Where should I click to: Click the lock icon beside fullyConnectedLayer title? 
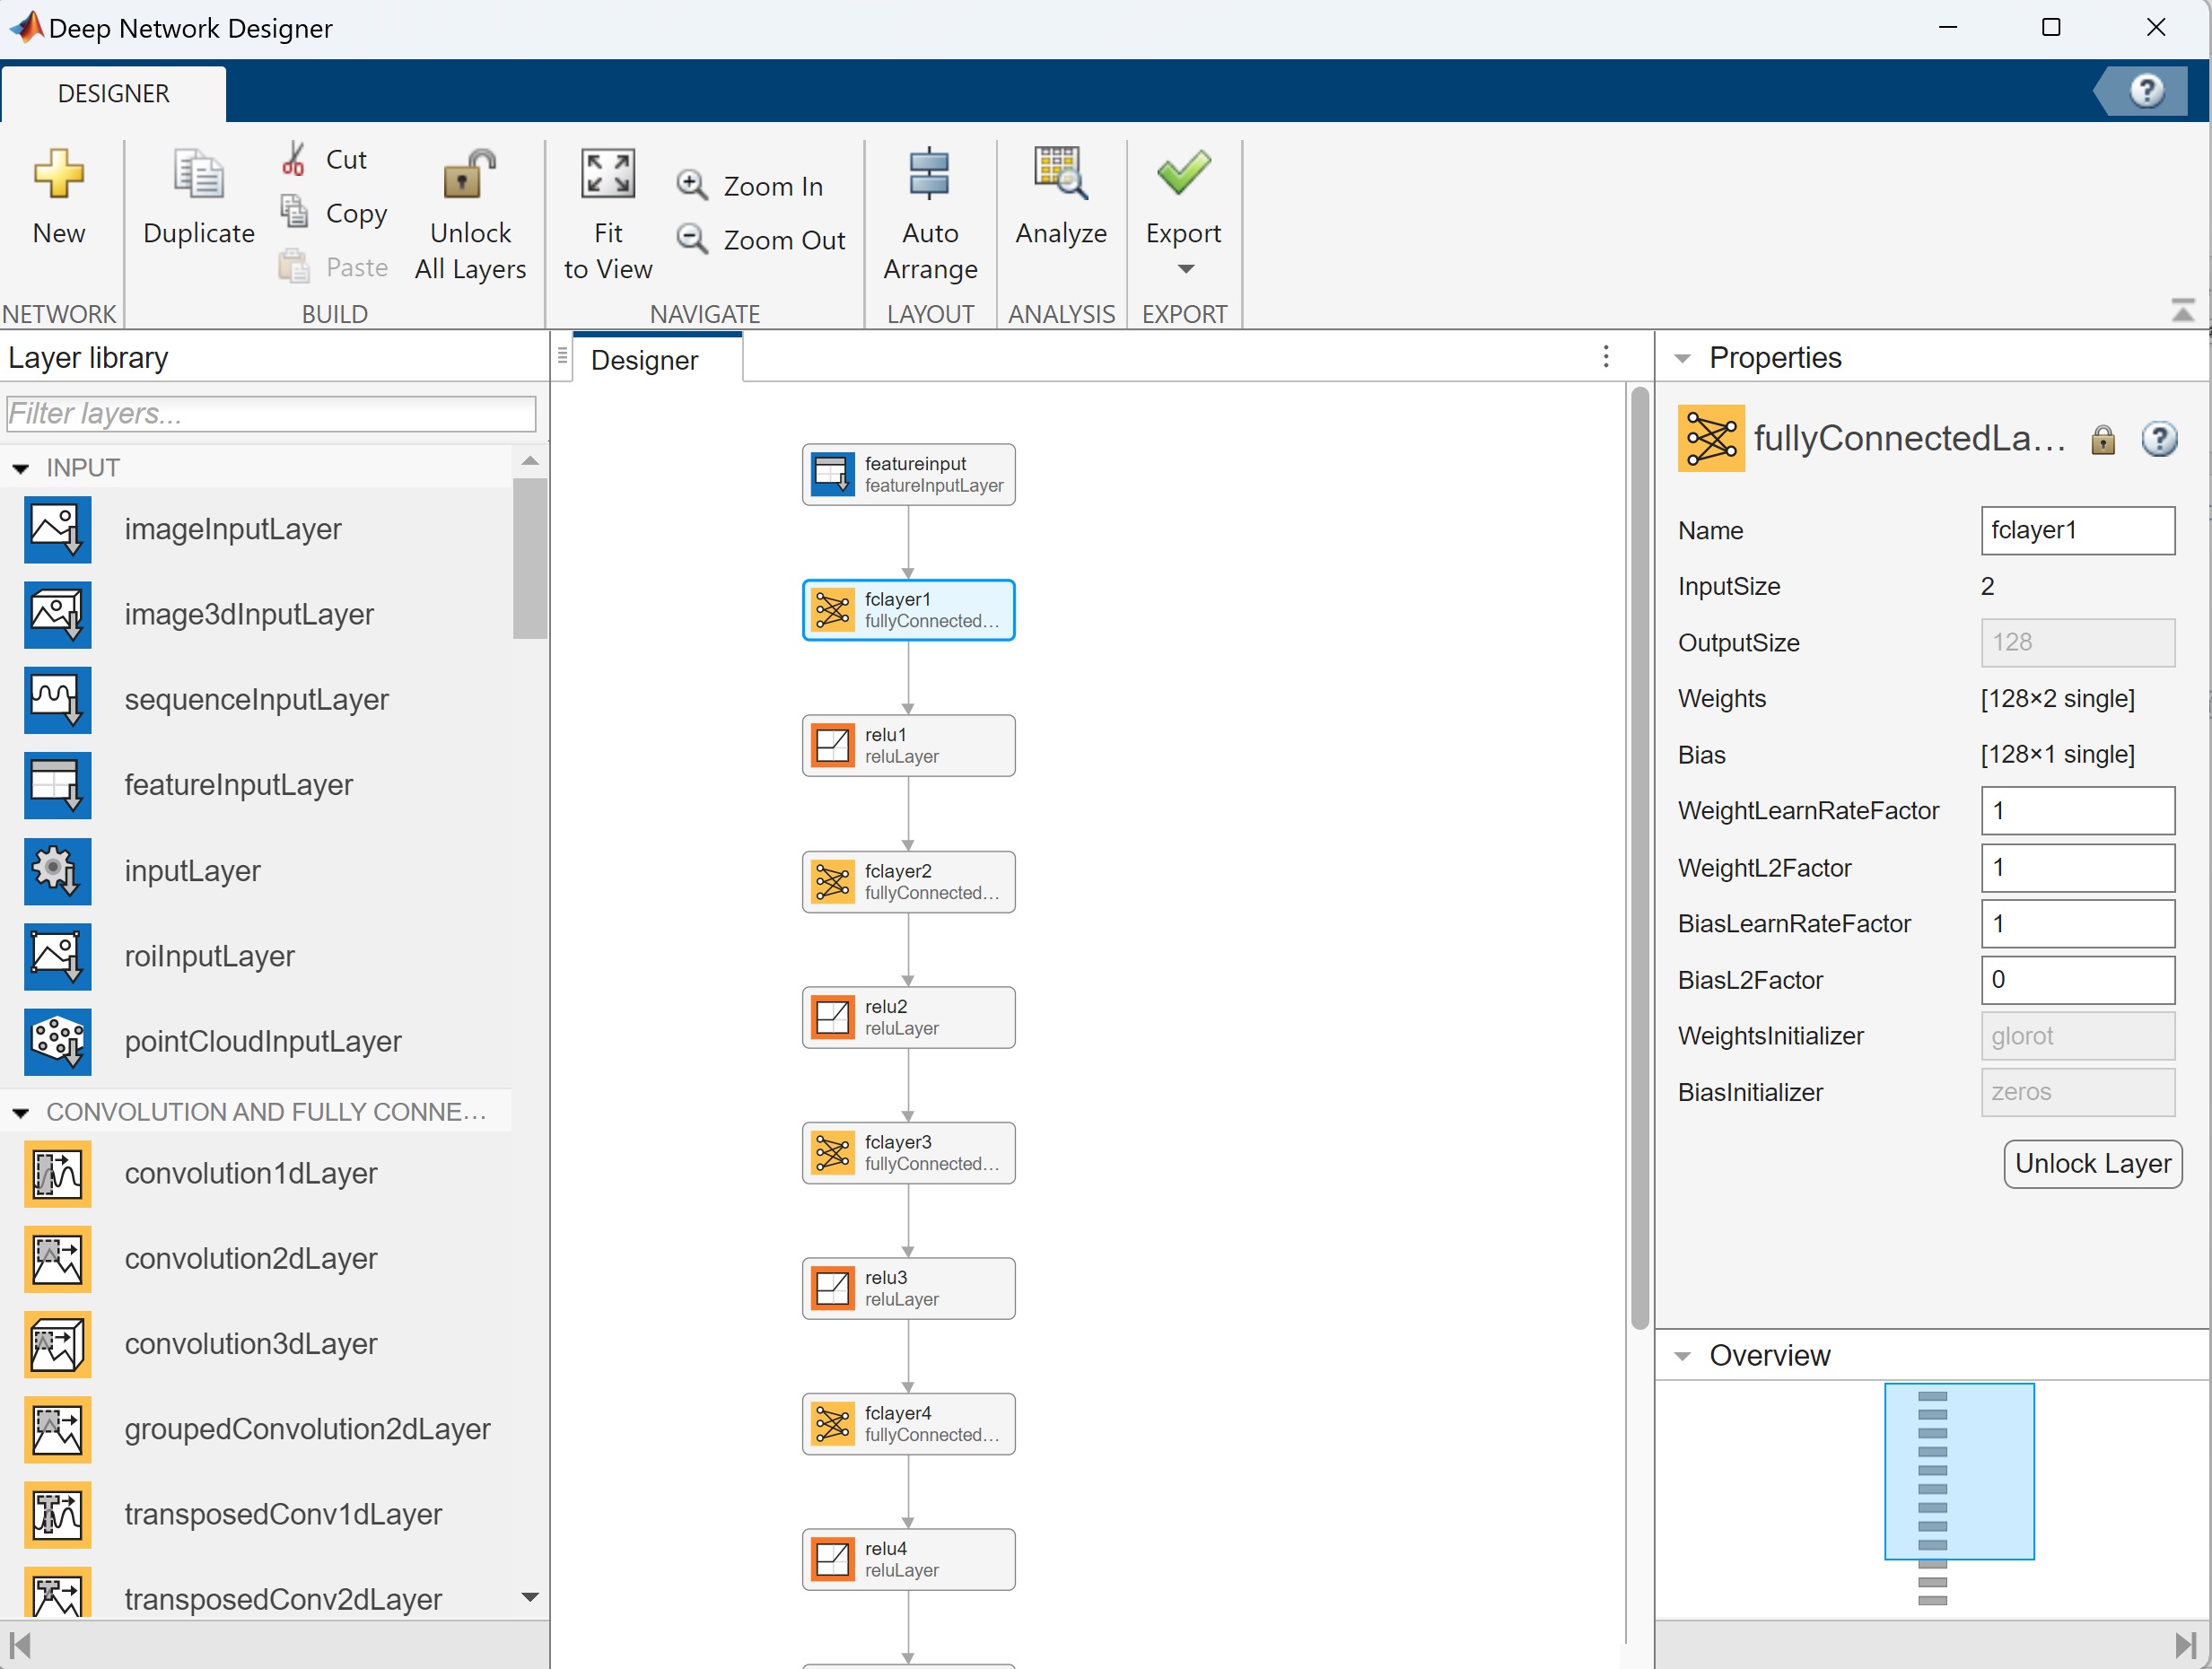[2102, 440]
